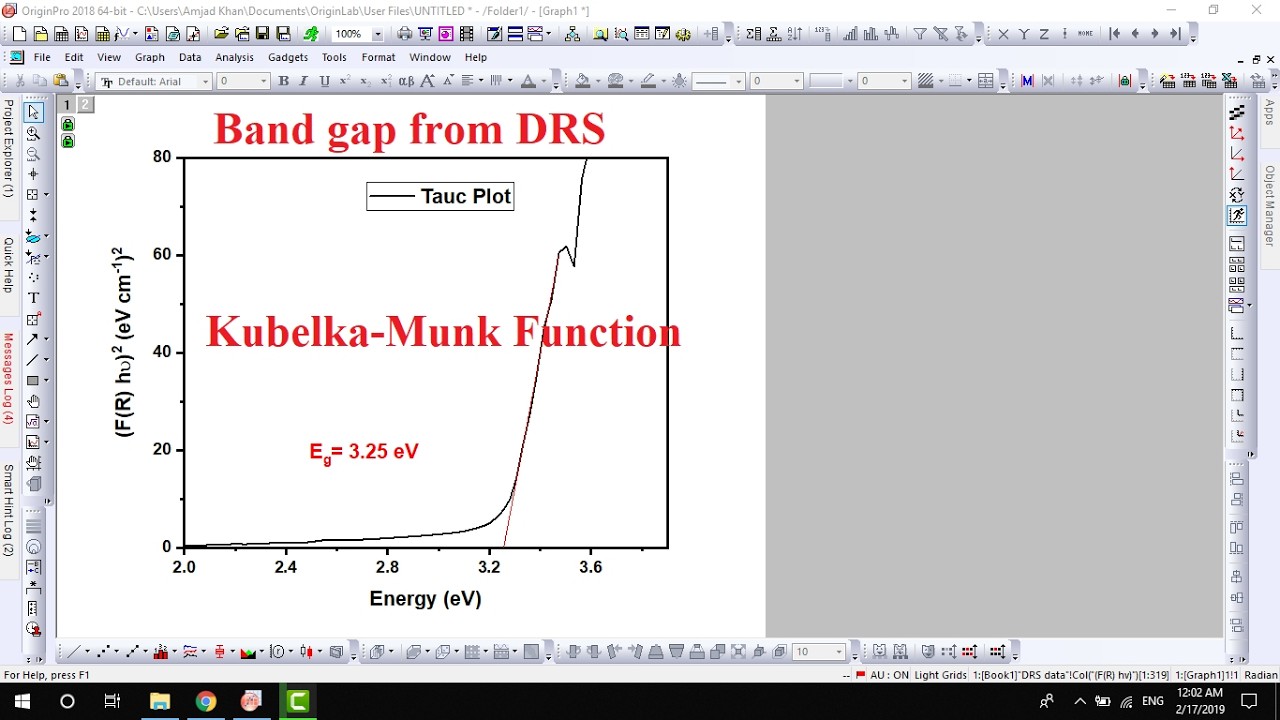Open the File menu
This screenshot has height=720, width=1280.
click(42, 57)
